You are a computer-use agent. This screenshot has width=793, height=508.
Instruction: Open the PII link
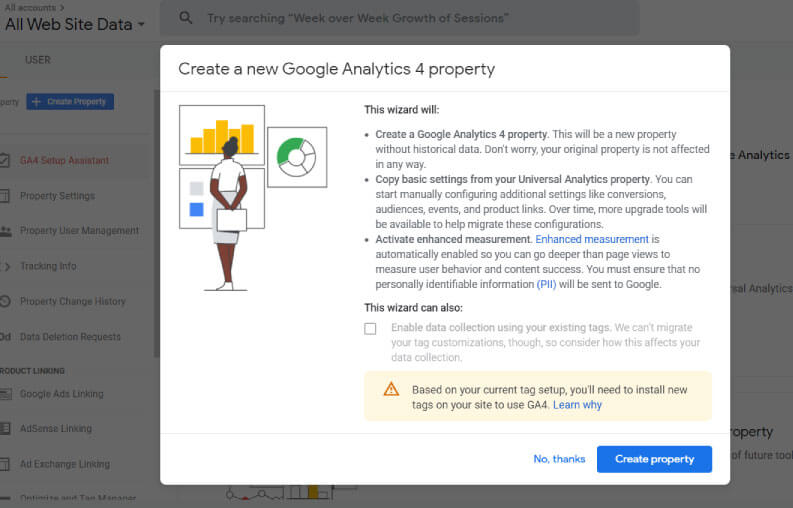[546, 284]
